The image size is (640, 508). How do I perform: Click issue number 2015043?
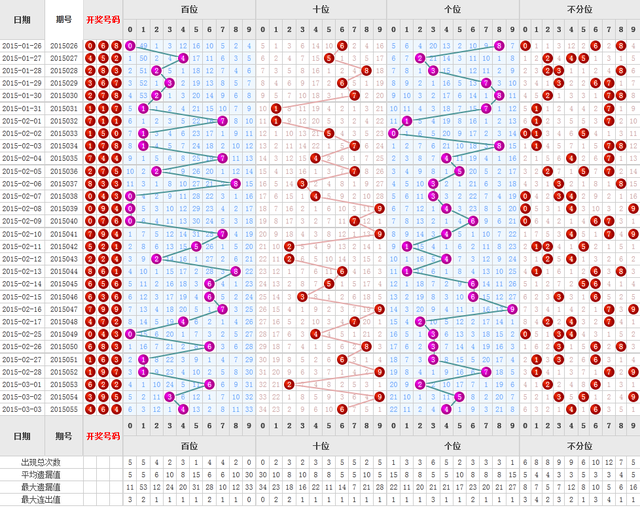coord(64,259)
